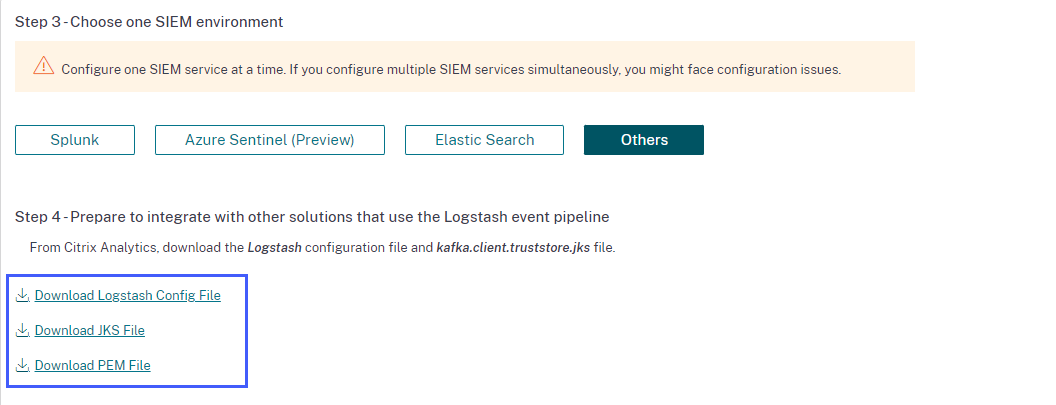The height and width of the screenshot is (405, 1056).
Task: Open the Download PEM File link
Action: [92, 365]
